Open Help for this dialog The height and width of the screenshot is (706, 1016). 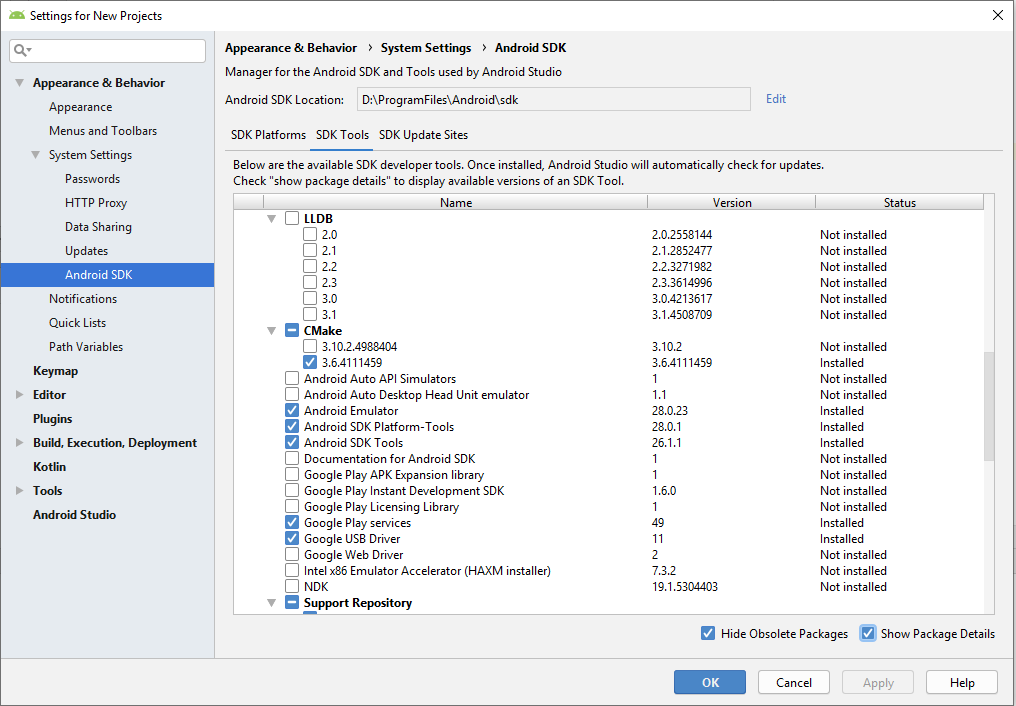(x=962, y=682)
